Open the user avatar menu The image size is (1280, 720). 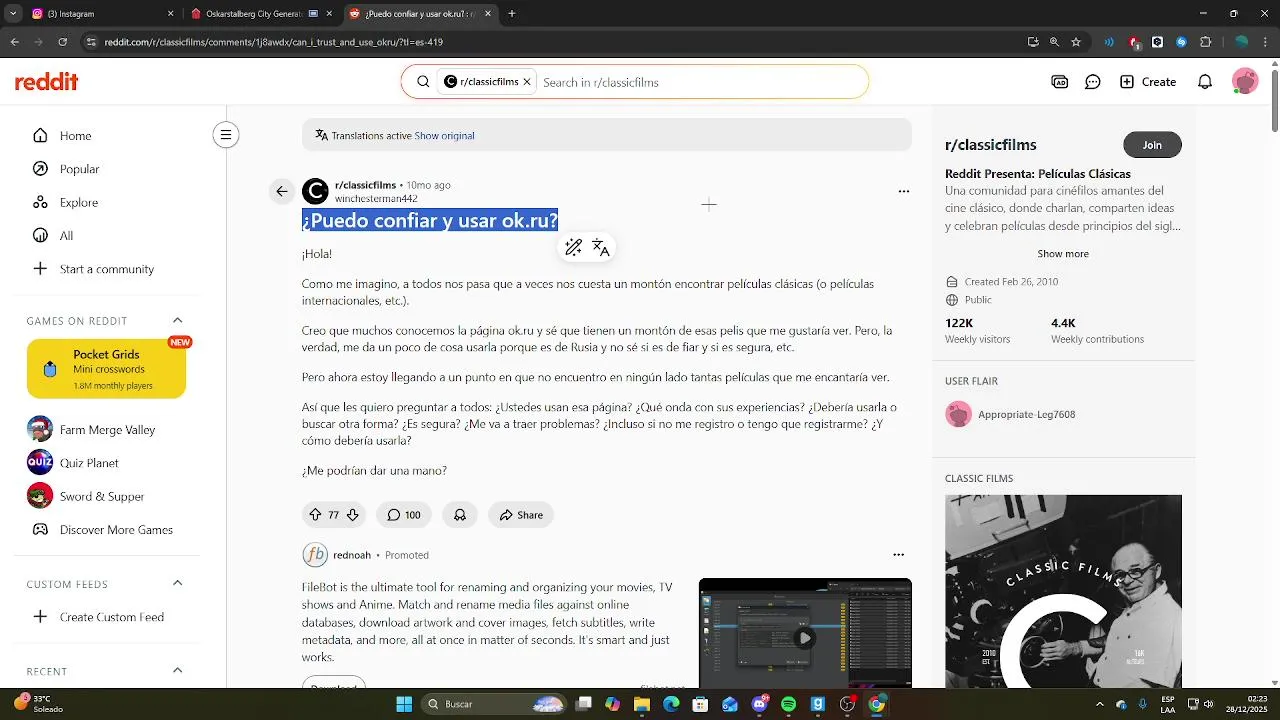(x=1245, y=82)
